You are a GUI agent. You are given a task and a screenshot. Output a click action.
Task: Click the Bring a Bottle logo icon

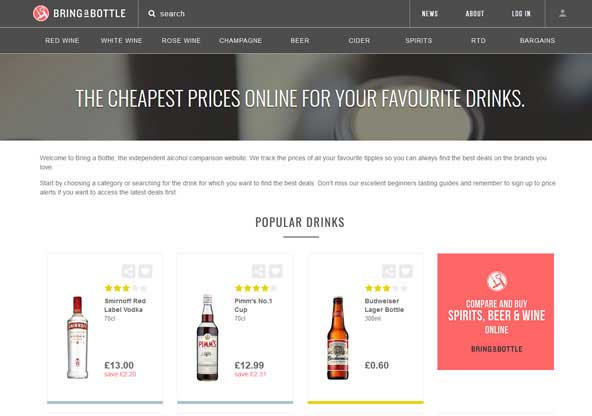(41, 14)
